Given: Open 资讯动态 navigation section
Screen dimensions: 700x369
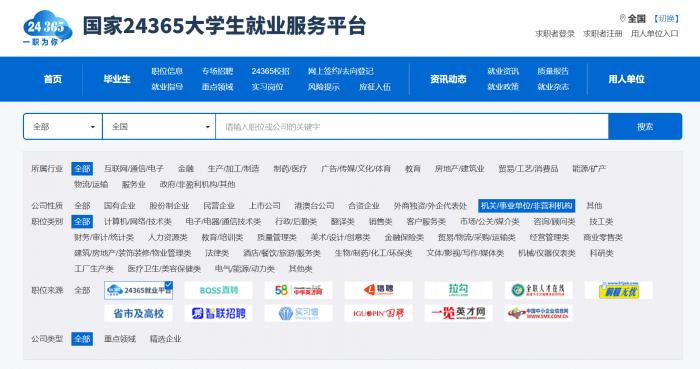Looking at the screenshot, I should coord(448,79).
